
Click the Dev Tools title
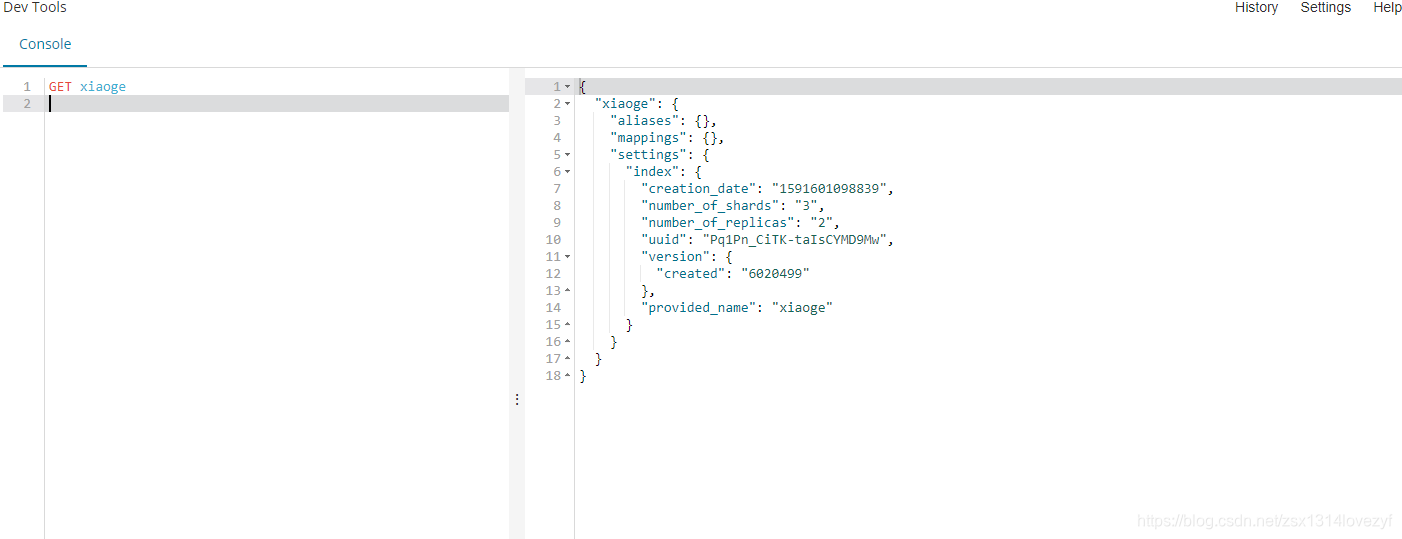(x=35, y=8)
